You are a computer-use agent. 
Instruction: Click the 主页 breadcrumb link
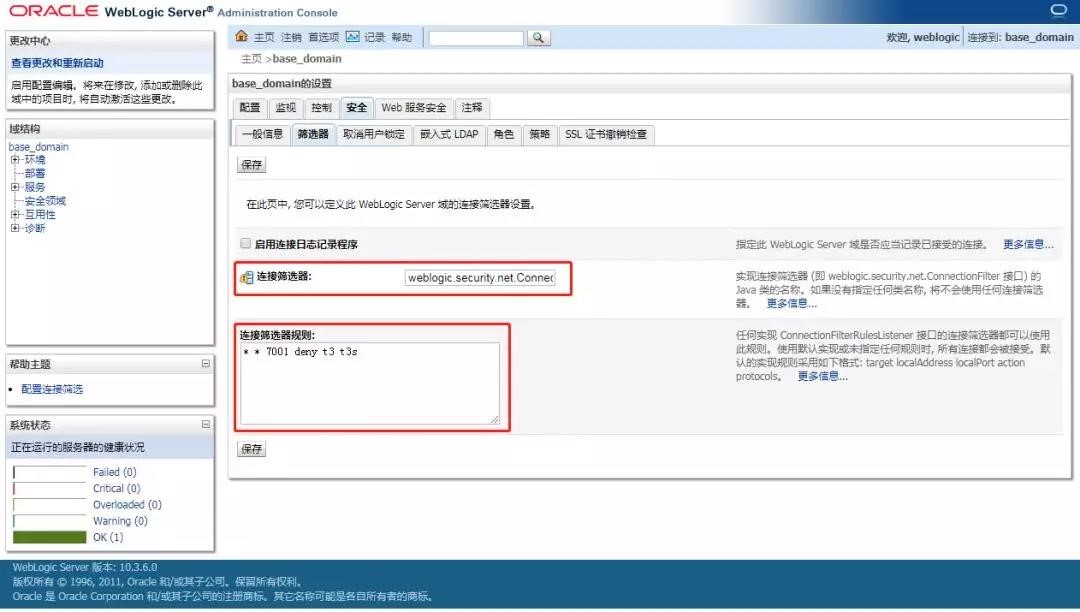251,59
